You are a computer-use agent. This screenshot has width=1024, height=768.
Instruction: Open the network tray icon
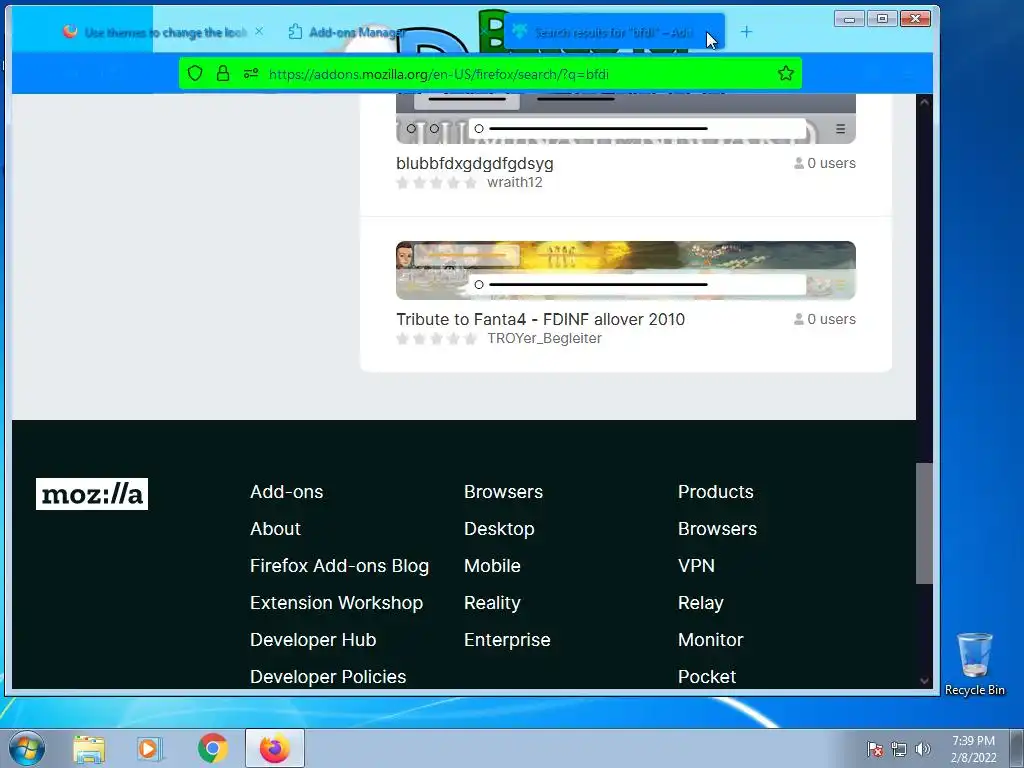tap(899, 749)
